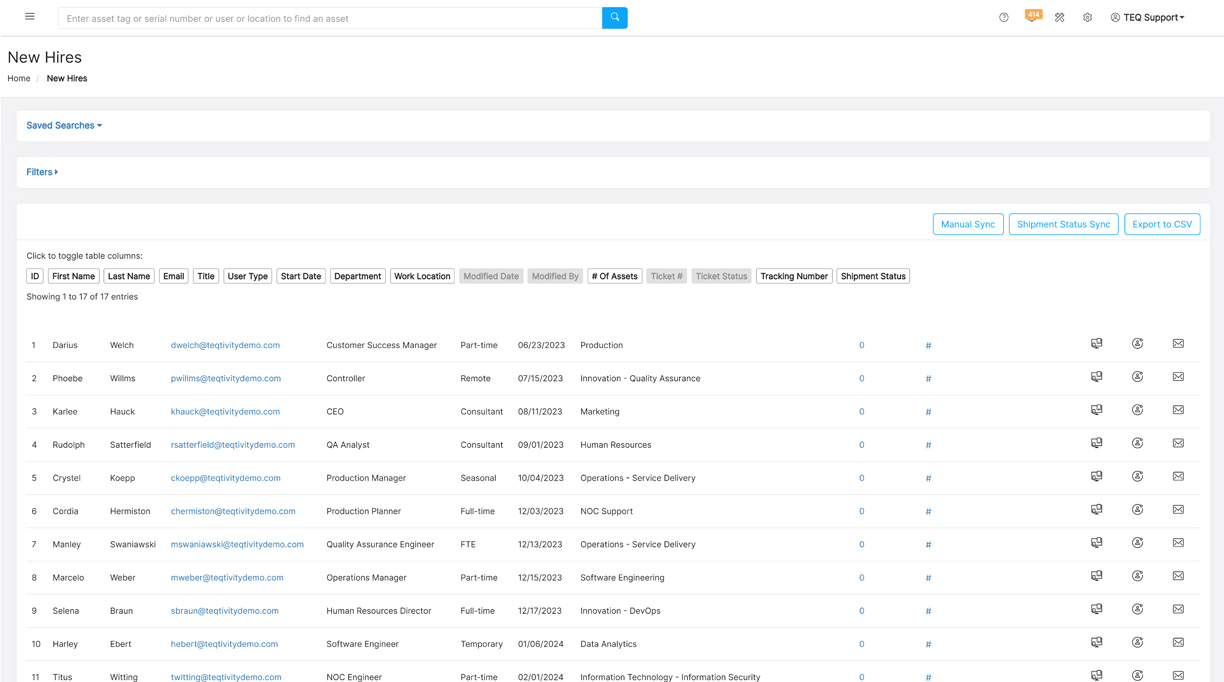Screen dimensions: 1224x682
Task: Hide the Tracking Number column
Action: (x=794, y=276)
